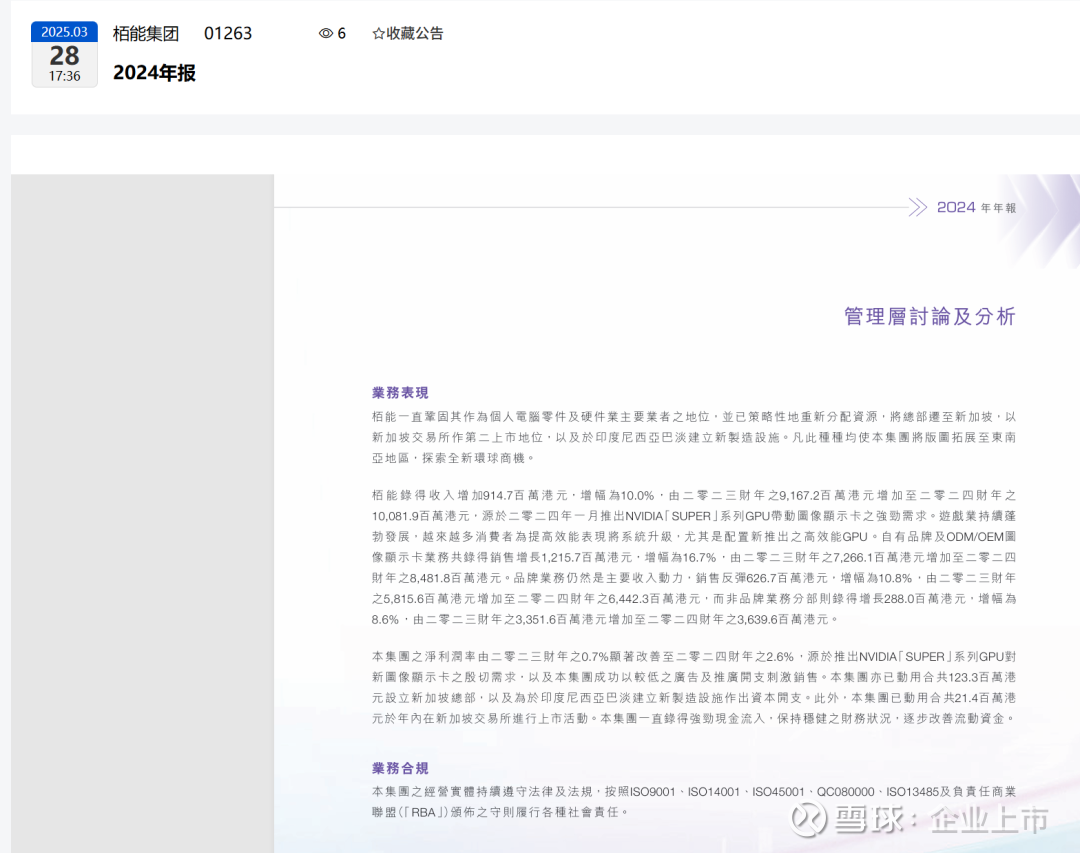Click the 雪球 snowball logo watermark
This screenshot has width=1080, height=853.
(x=810, y=819)
